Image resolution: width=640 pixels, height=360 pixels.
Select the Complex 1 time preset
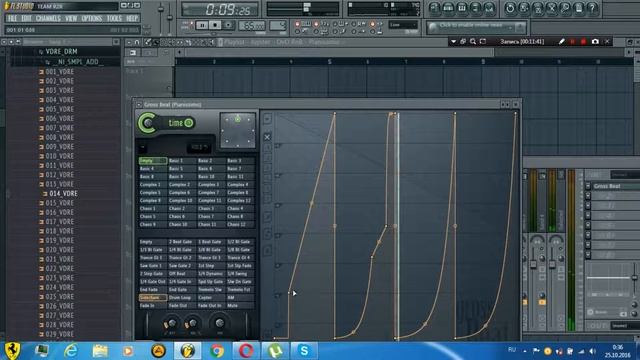point(153,184)
